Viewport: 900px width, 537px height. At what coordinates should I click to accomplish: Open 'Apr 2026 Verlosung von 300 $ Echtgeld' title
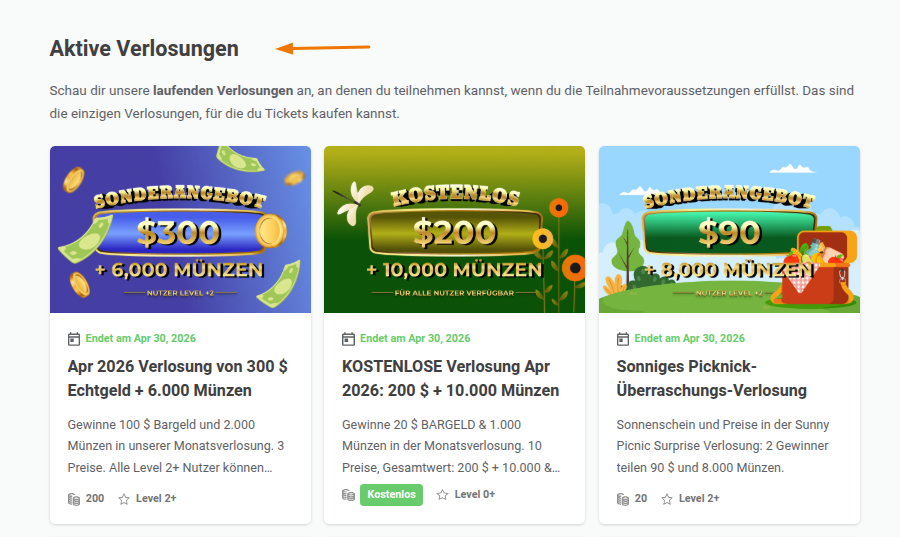177,378
